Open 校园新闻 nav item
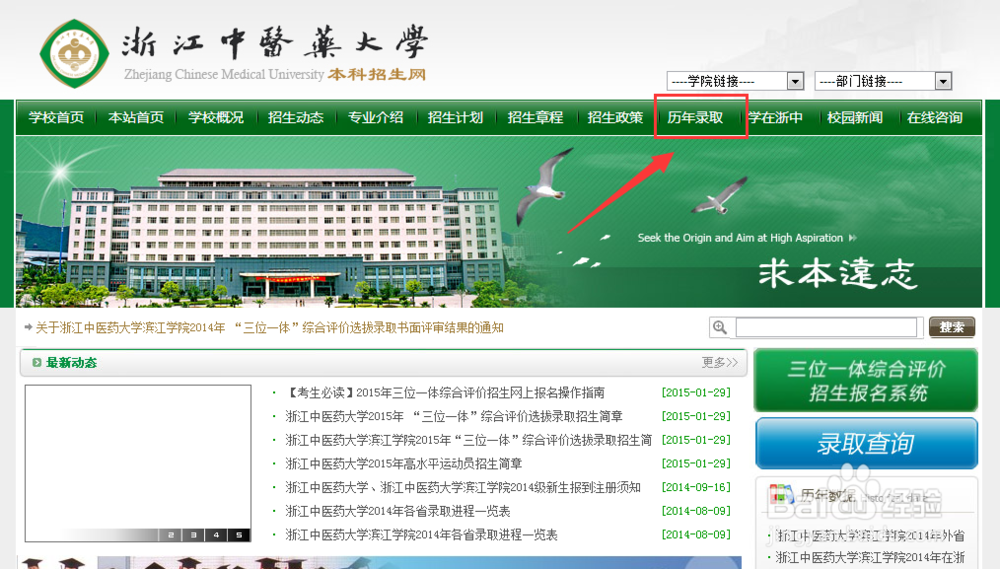Image resolution: width=1000 pixels, height=569 pixels. [855, 117]
